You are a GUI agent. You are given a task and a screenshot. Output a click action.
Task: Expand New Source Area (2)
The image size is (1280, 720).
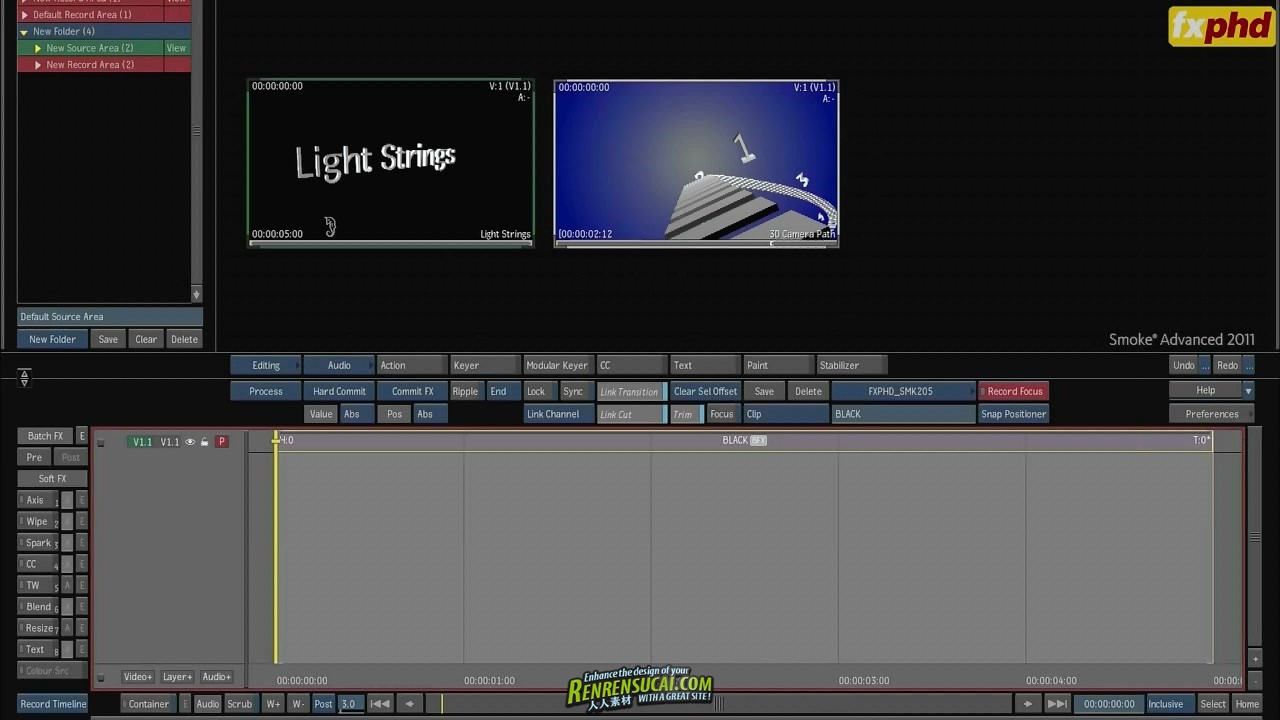click(38, 48)
